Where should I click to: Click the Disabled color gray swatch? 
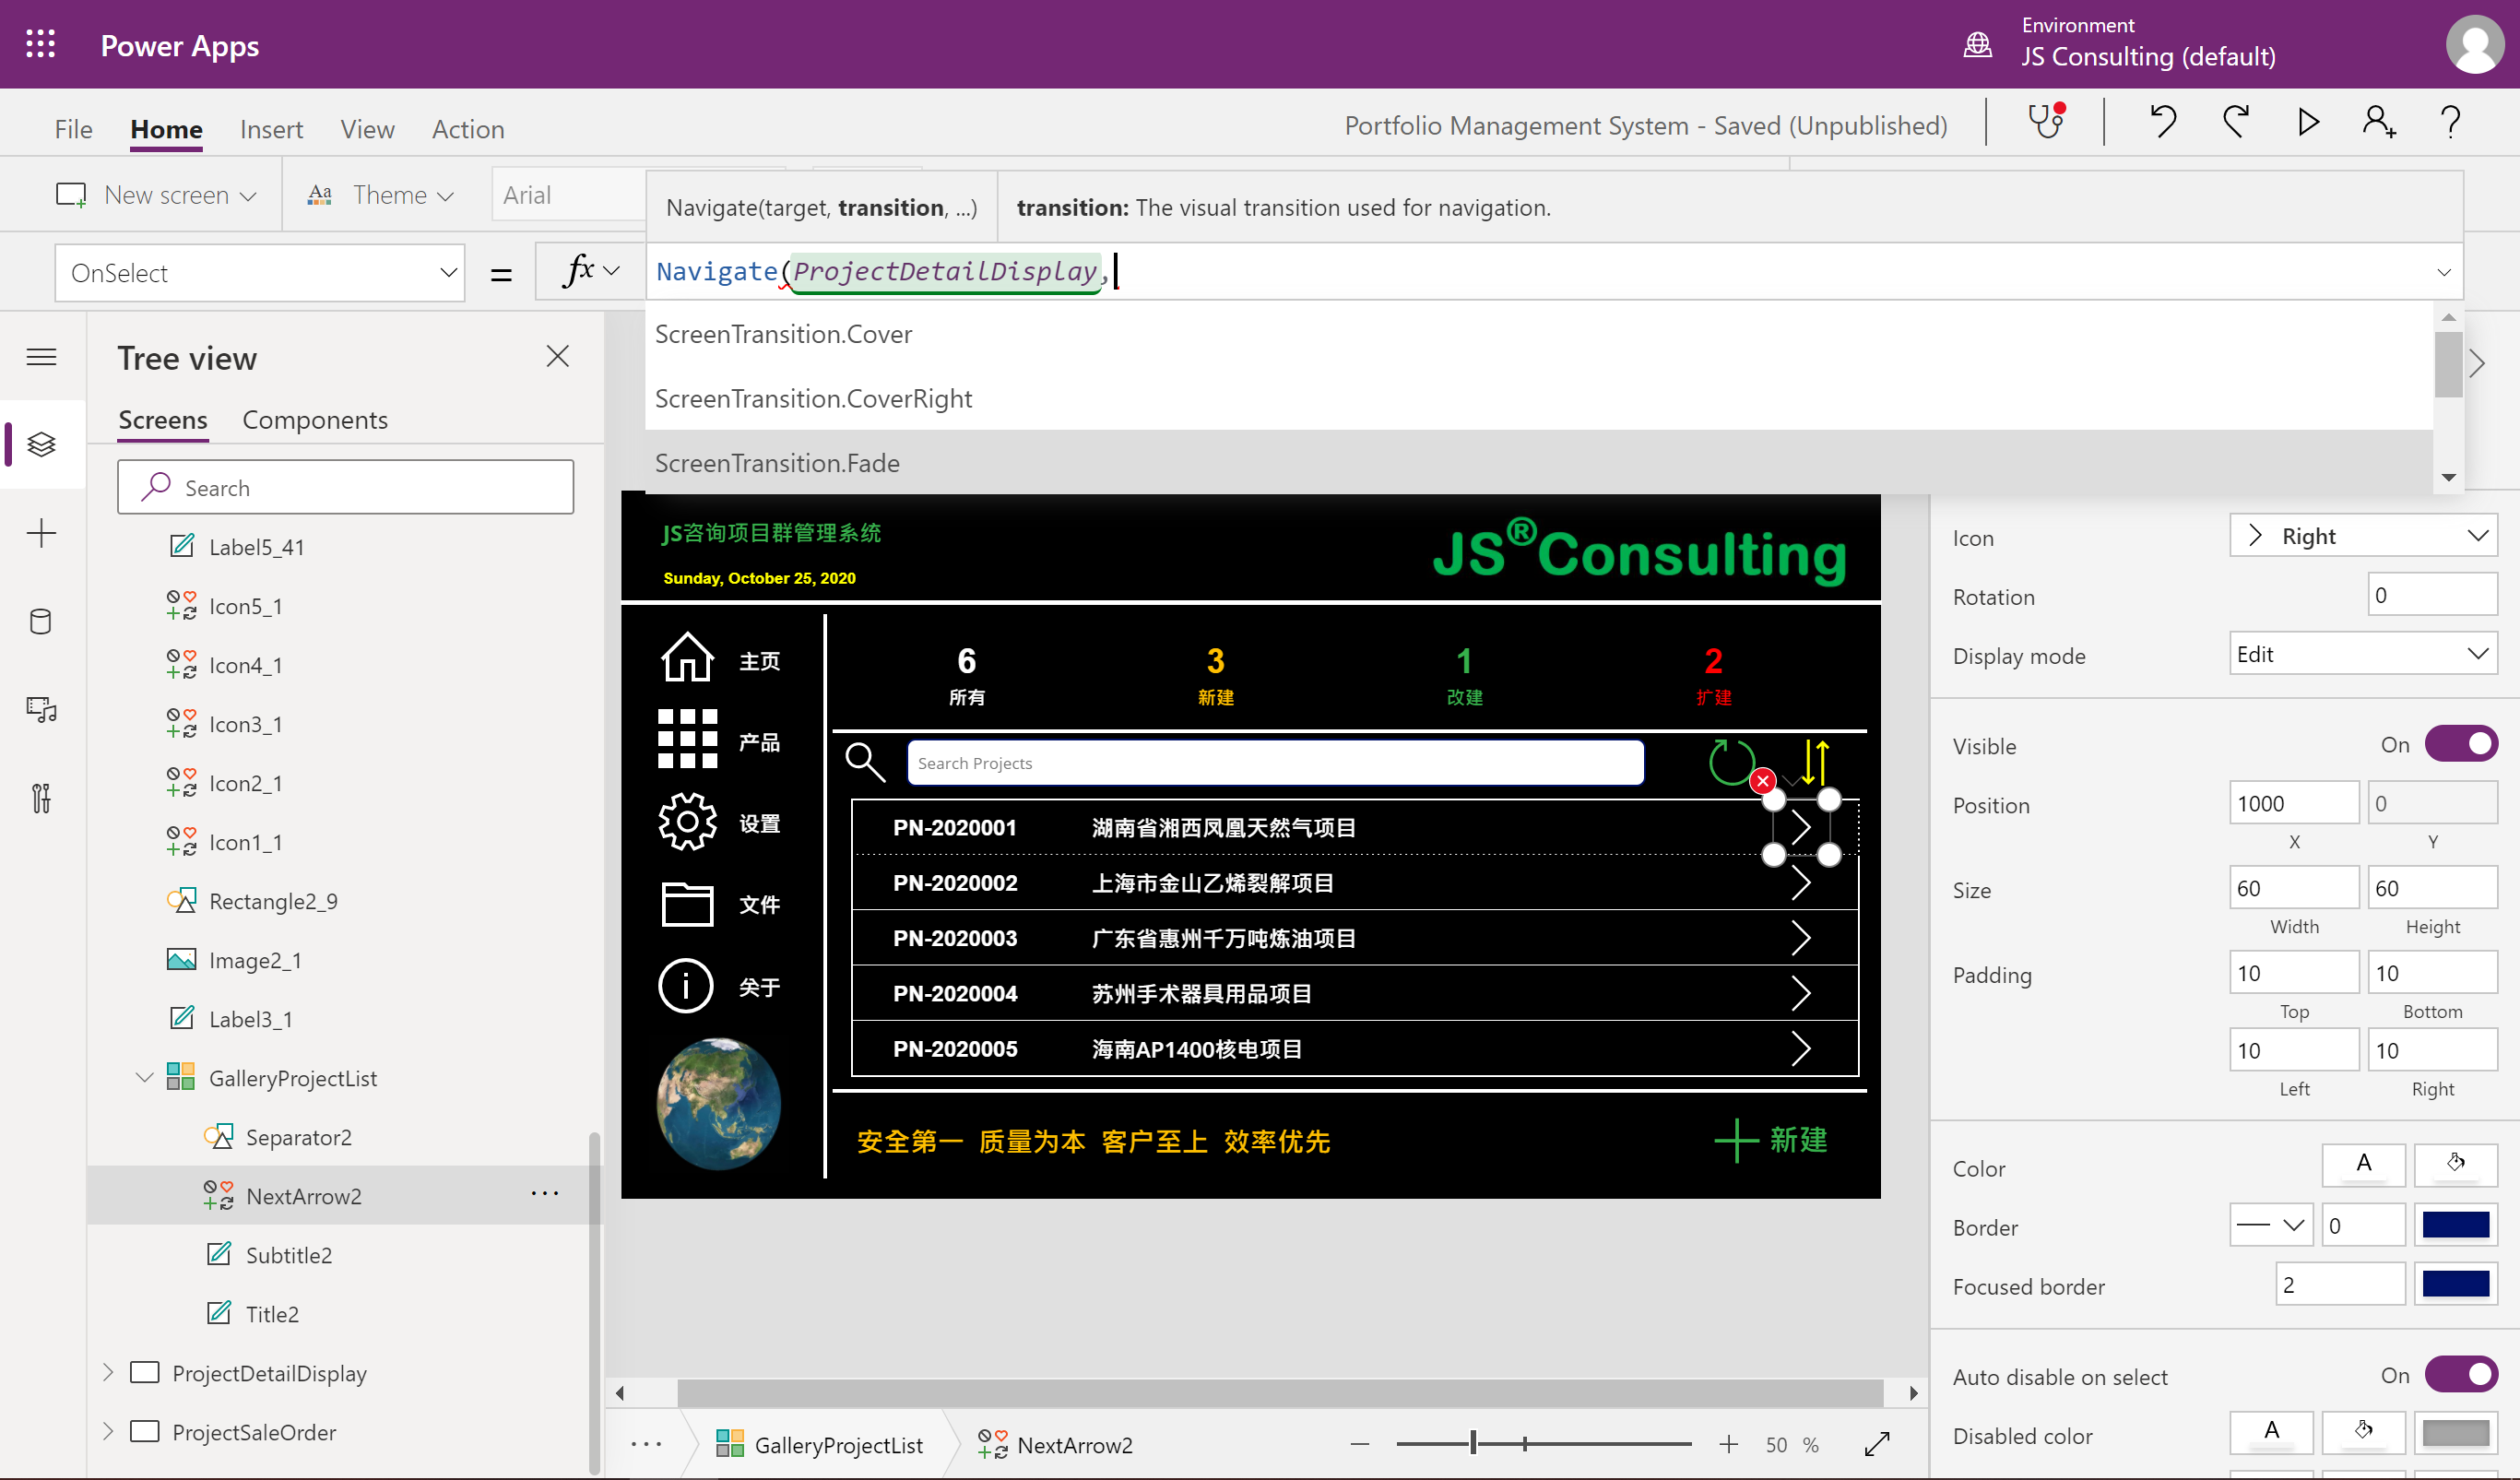point(2455,1433)
